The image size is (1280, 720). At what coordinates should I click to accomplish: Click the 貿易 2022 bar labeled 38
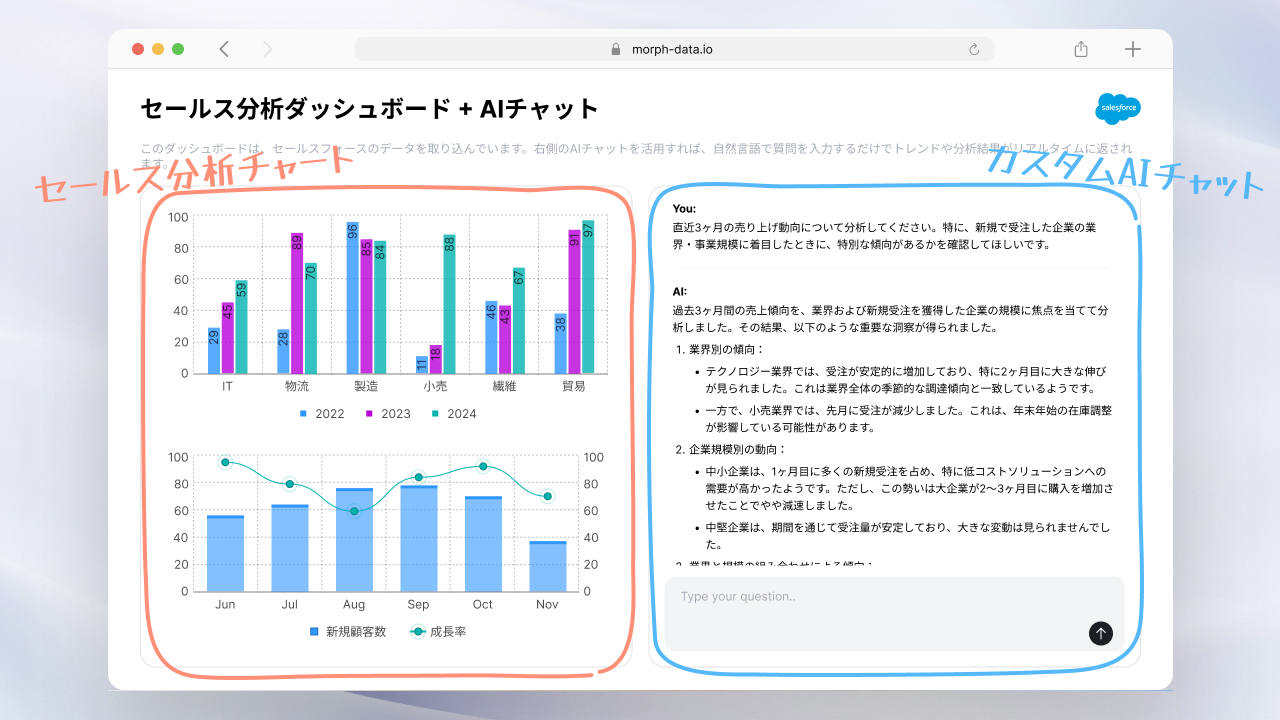tap(560, 344)
